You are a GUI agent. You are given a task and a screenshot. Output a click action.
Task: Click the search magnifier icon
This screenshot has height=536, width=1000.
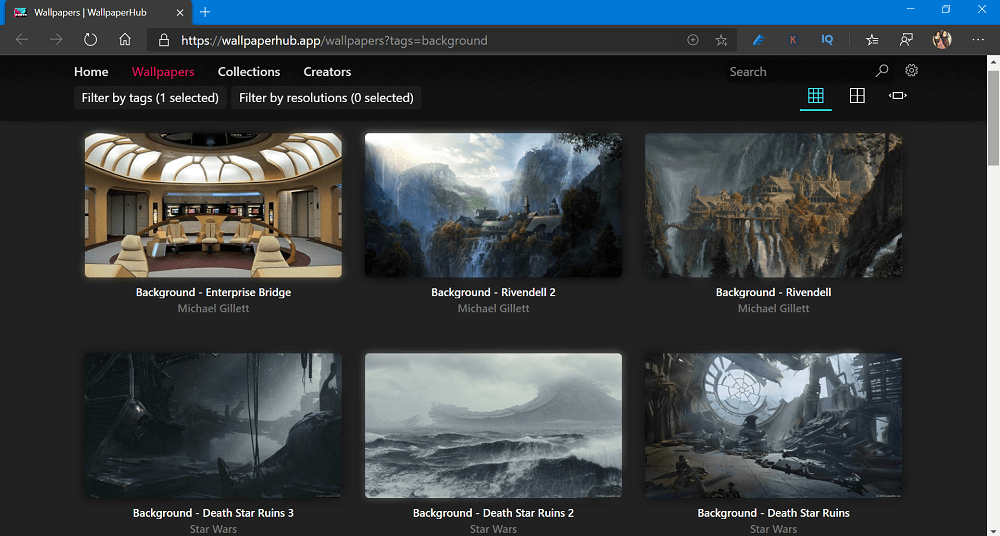click(x=882, y=71)
